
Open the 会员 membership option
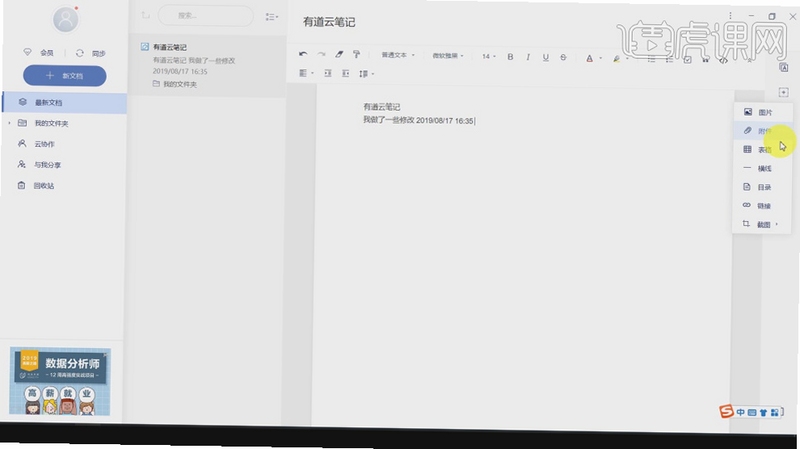(39, 53)
